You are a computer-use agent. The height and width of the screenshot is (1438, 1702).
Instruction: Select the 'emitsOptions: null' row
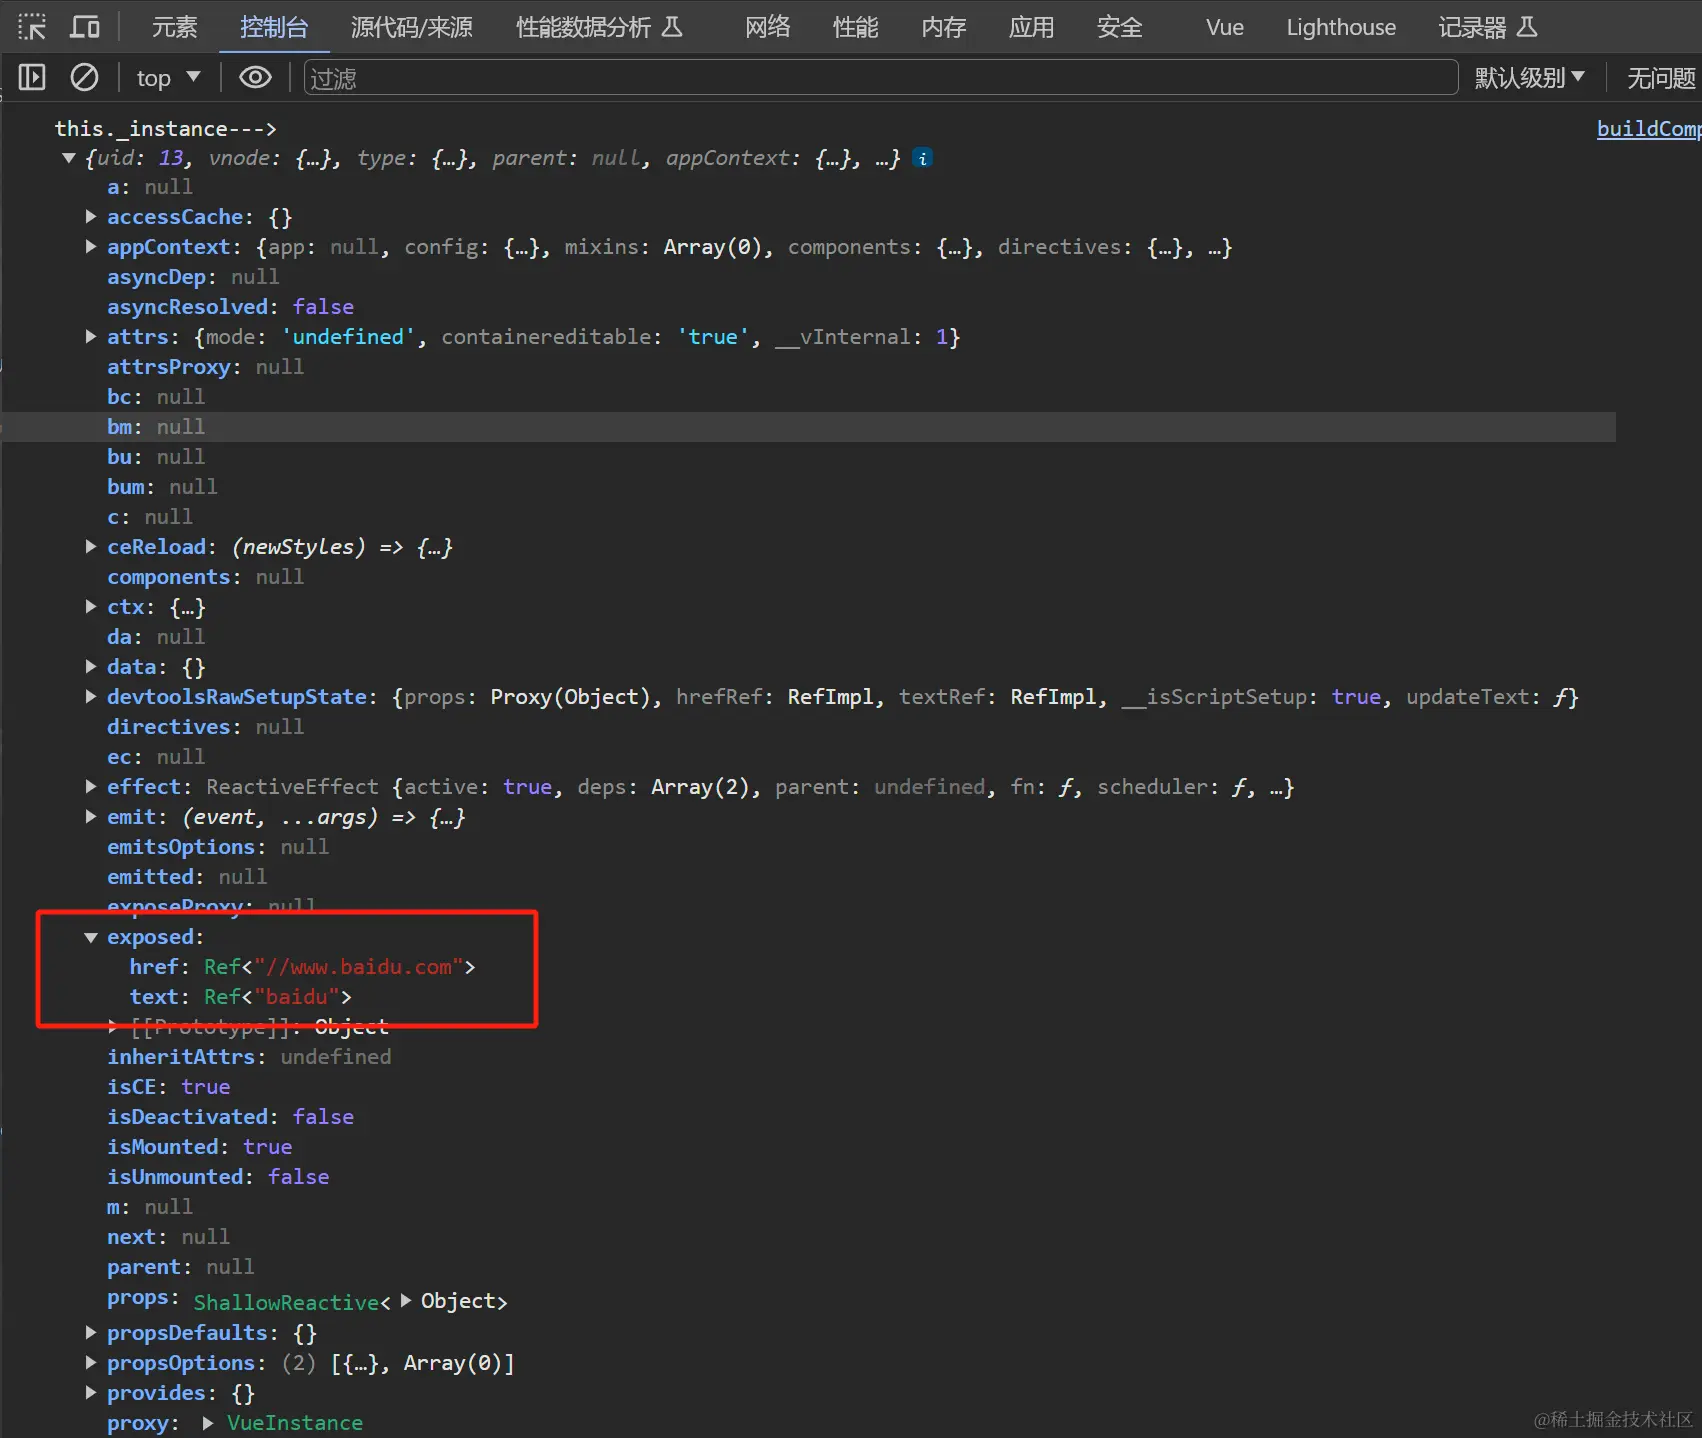tap(218, 847)
